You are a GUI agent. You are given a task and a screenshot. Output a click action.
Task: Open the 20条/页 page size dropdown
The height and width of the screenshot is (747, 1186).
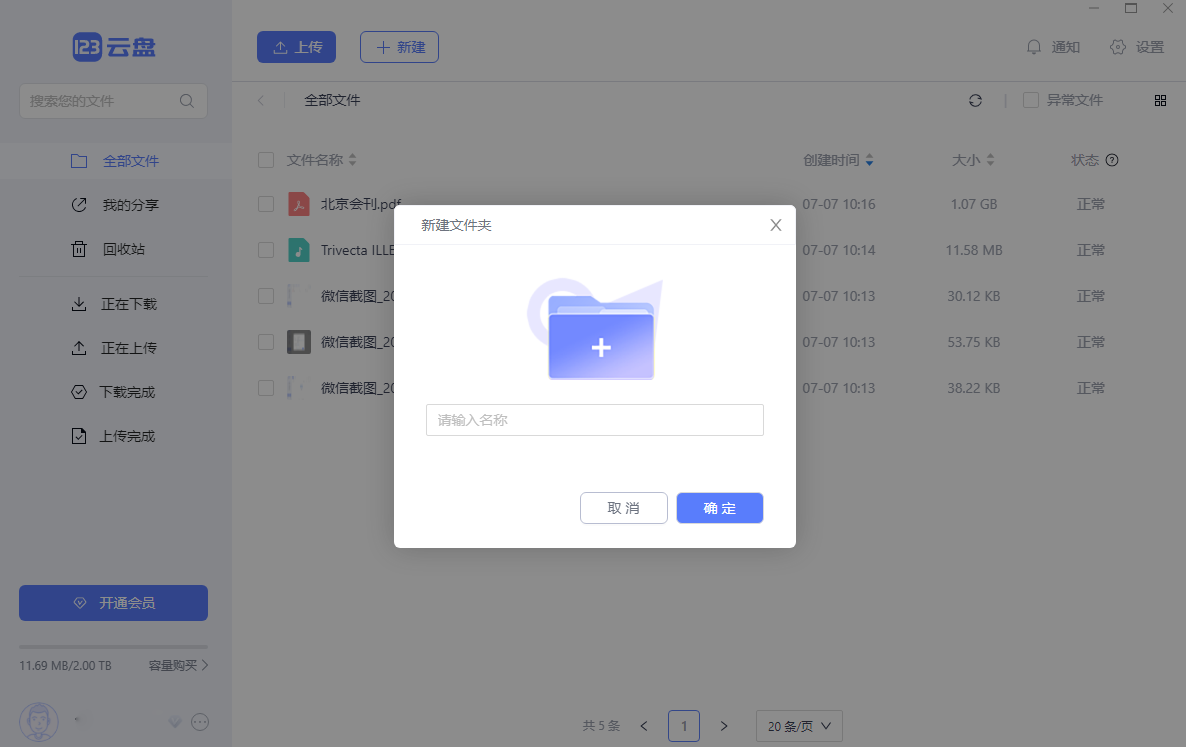point(798,726)
